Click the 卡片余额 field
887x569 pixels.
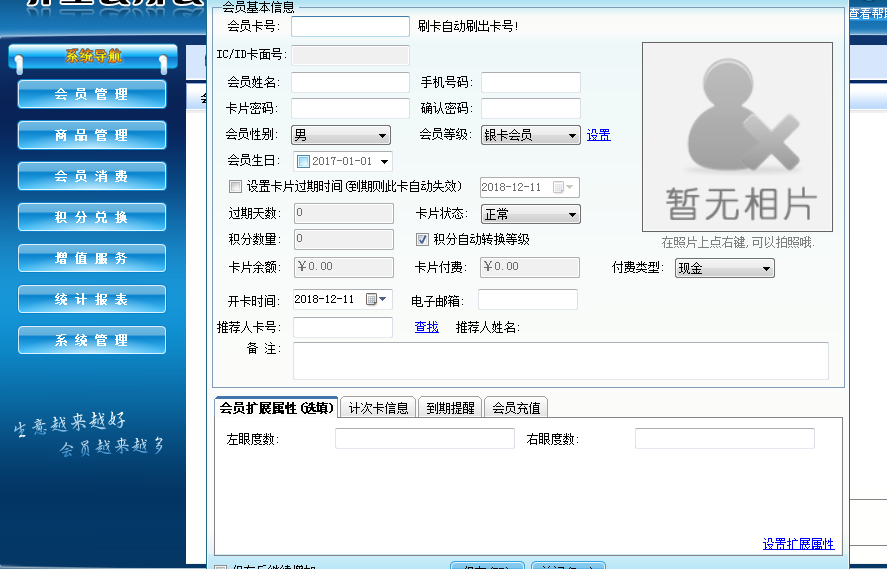(x=343, y=267)
